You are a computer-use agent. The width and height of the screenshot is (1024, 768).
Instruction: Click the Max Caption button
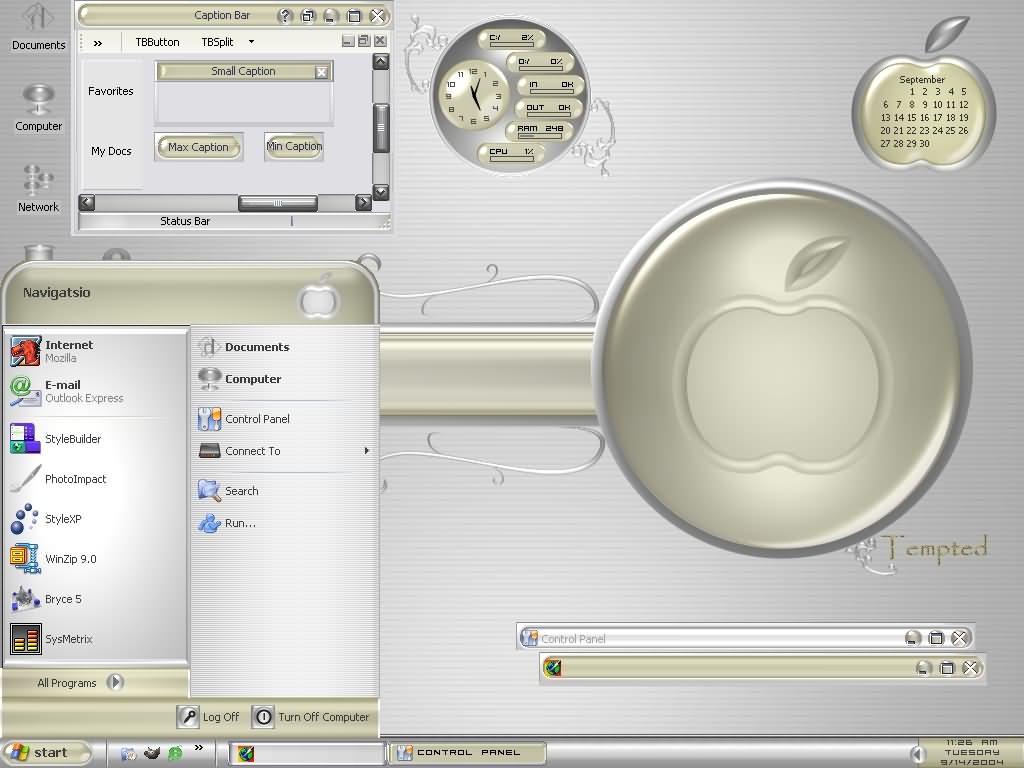point(199,147)
